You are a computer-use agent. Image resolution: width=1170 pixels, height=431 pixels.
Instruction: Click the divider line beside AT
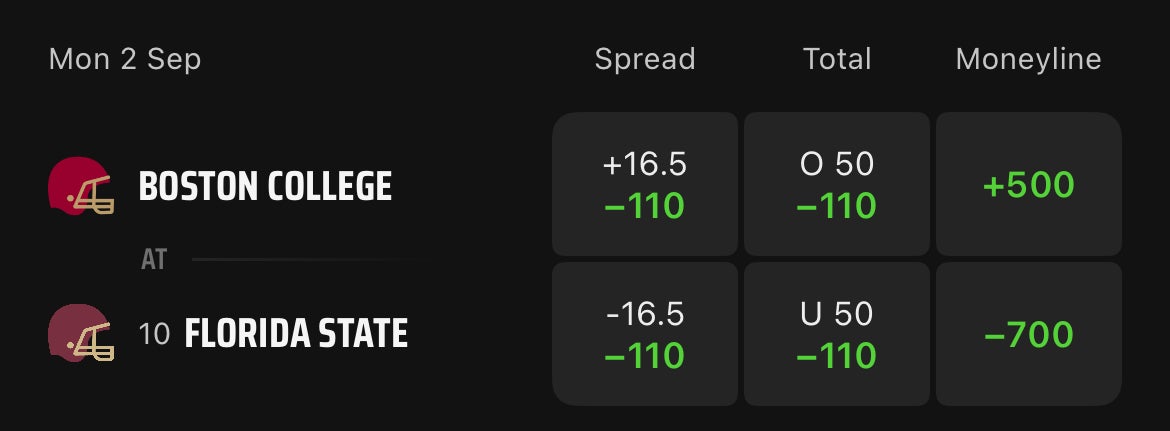pos(300,260)
